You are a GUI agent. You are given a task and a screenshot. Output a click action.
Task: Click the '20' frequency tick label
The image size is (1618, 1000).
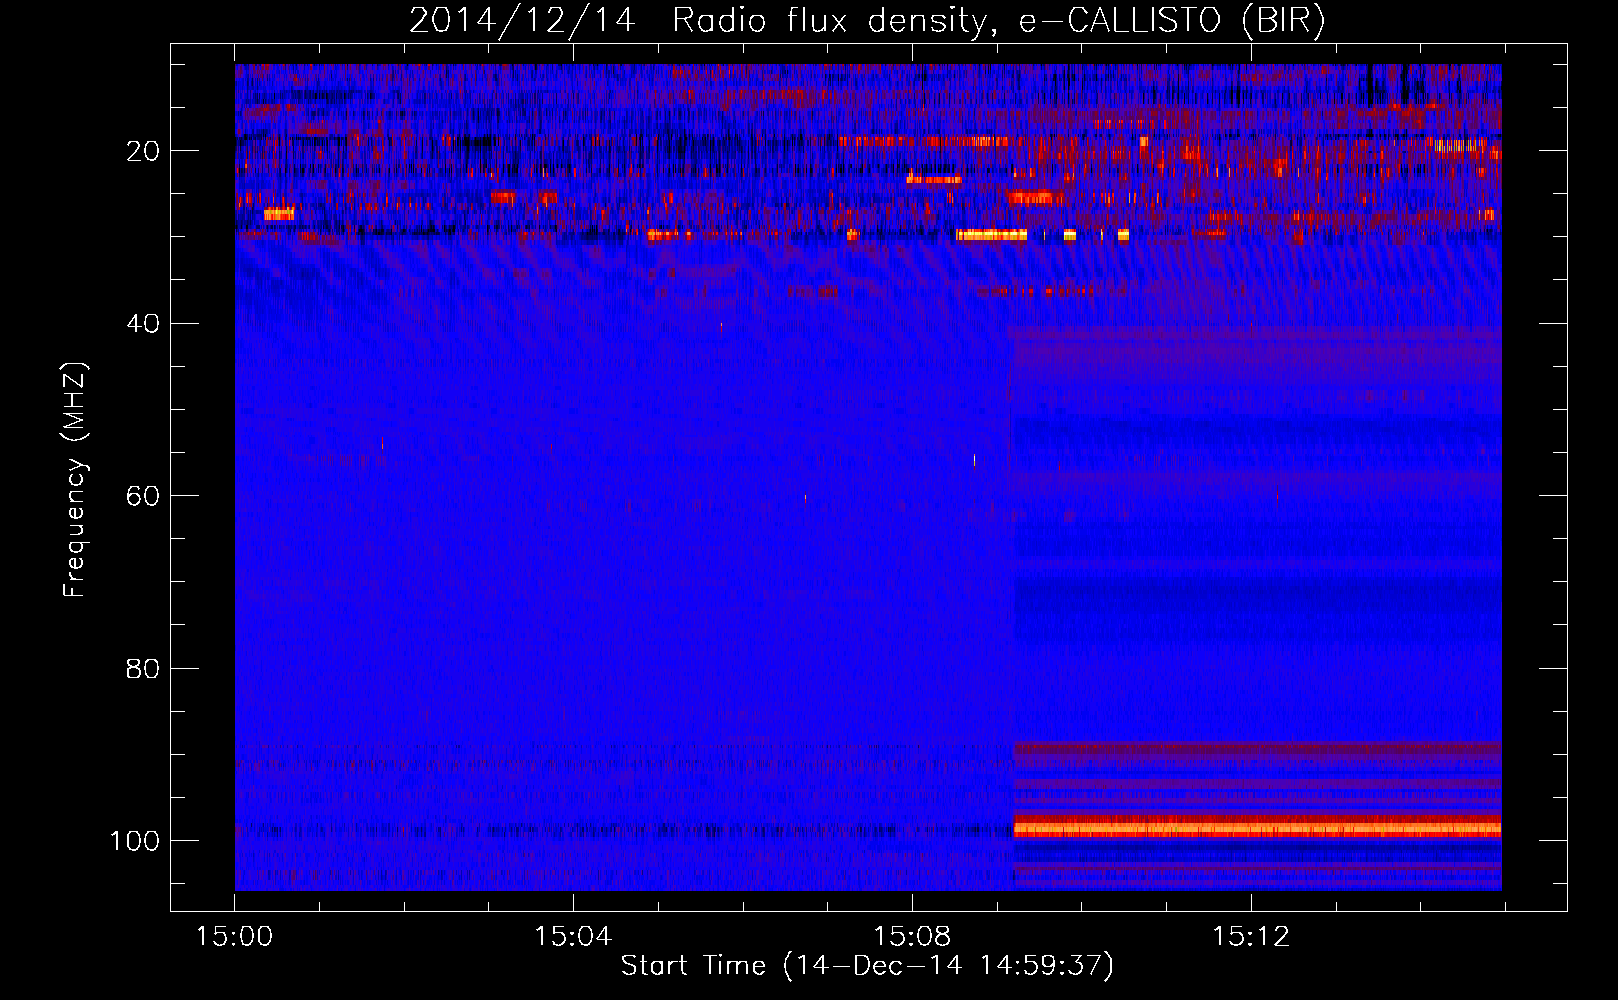tap(144, 151)
